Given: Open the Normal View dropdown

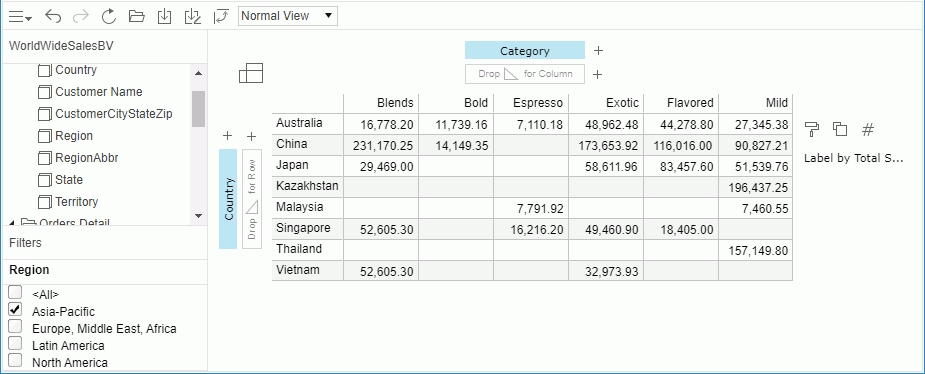Looking at the screenshot, I should pos(288,16).
